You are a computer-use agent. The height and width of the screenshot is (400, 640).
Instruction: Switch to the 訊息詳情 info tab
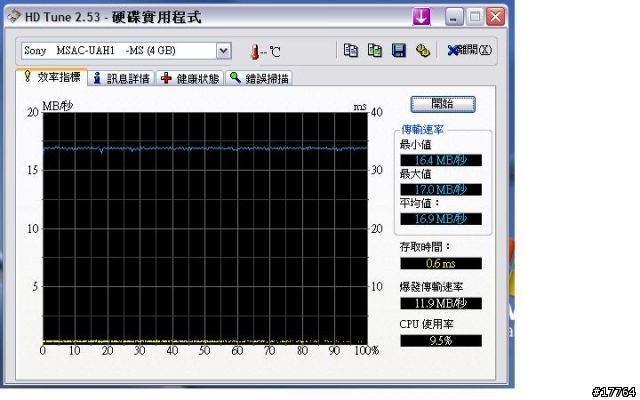click(x=122, y=78)
